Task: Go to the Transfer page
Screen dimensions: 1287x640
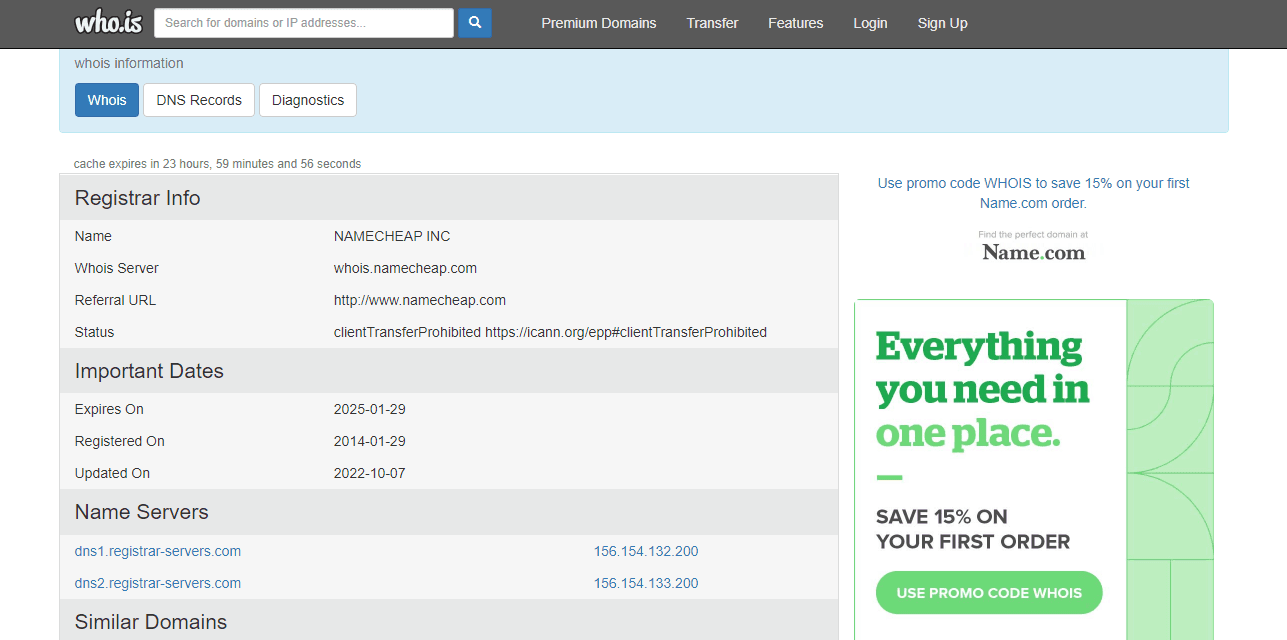Action: tap(712, 23)
